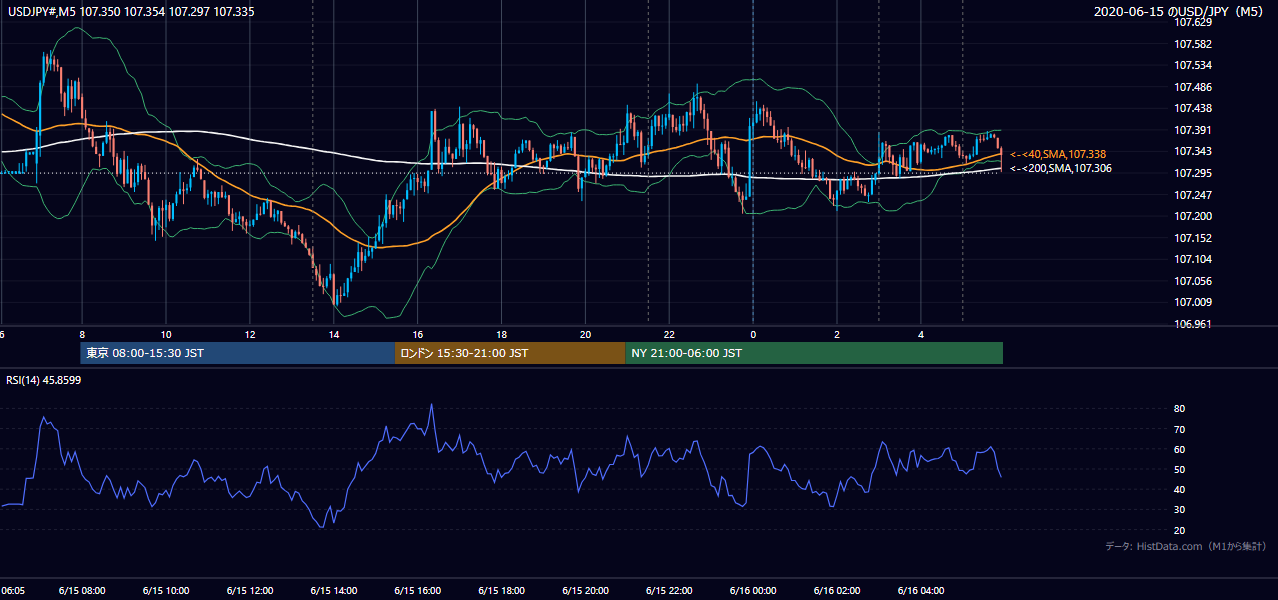Click RSI scale value 50
This screenshot has height=600, width=1278.
coord(1180,469)
